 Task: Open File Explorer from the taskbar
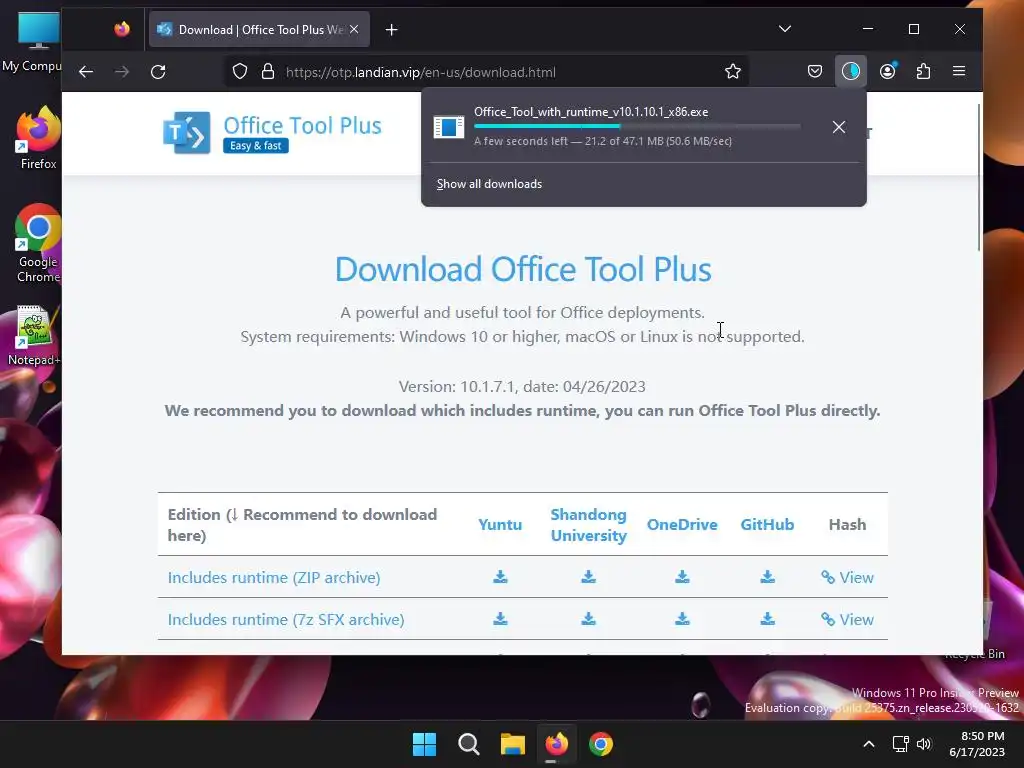(x=513, y=744)
